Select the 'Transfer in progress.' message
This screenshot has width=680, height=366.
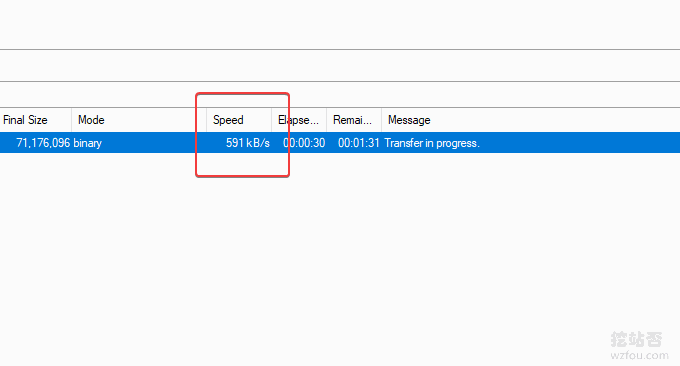tap(432, 143)
